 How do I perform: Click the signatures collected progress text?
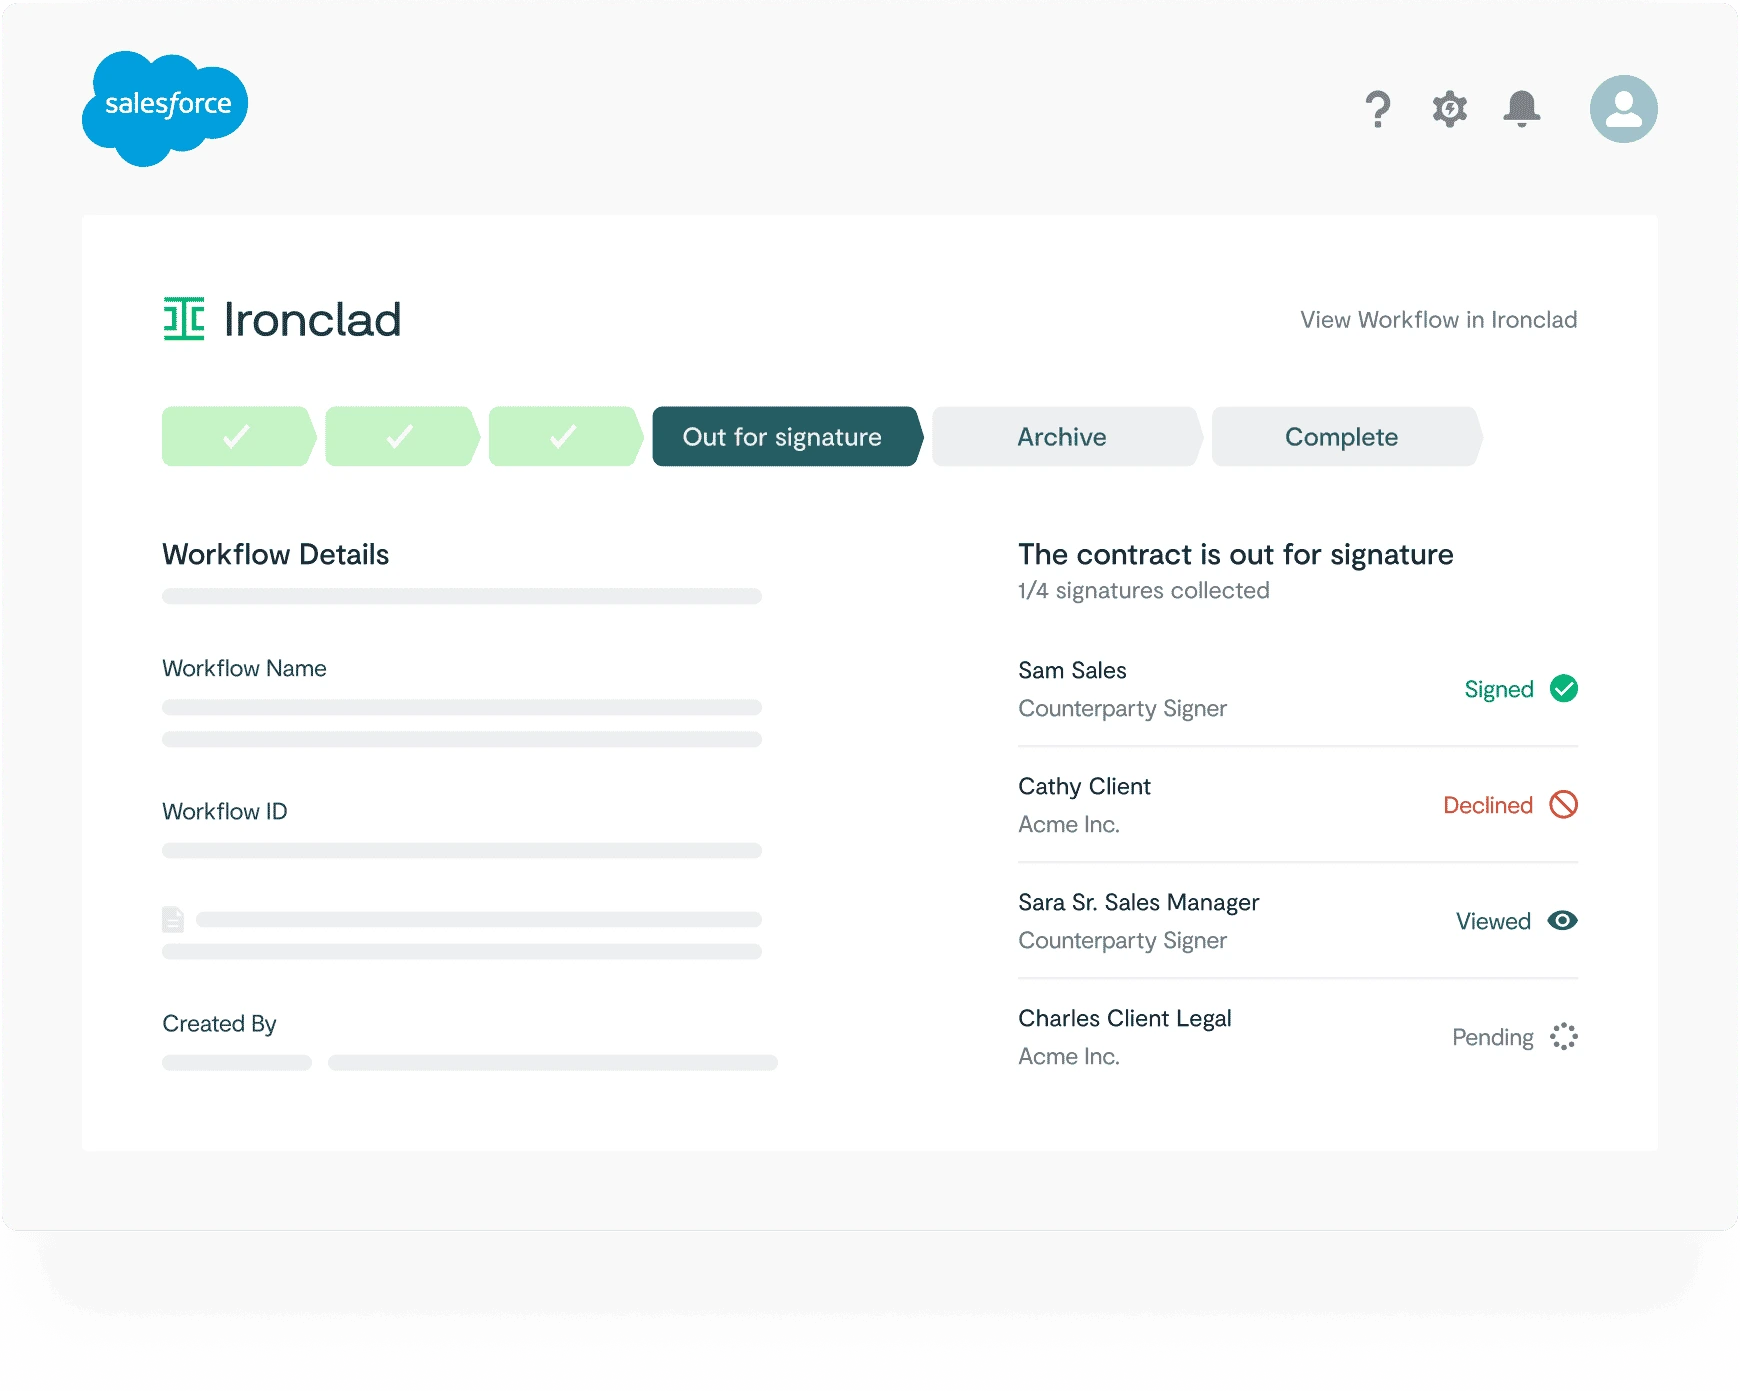(1142, 590)
